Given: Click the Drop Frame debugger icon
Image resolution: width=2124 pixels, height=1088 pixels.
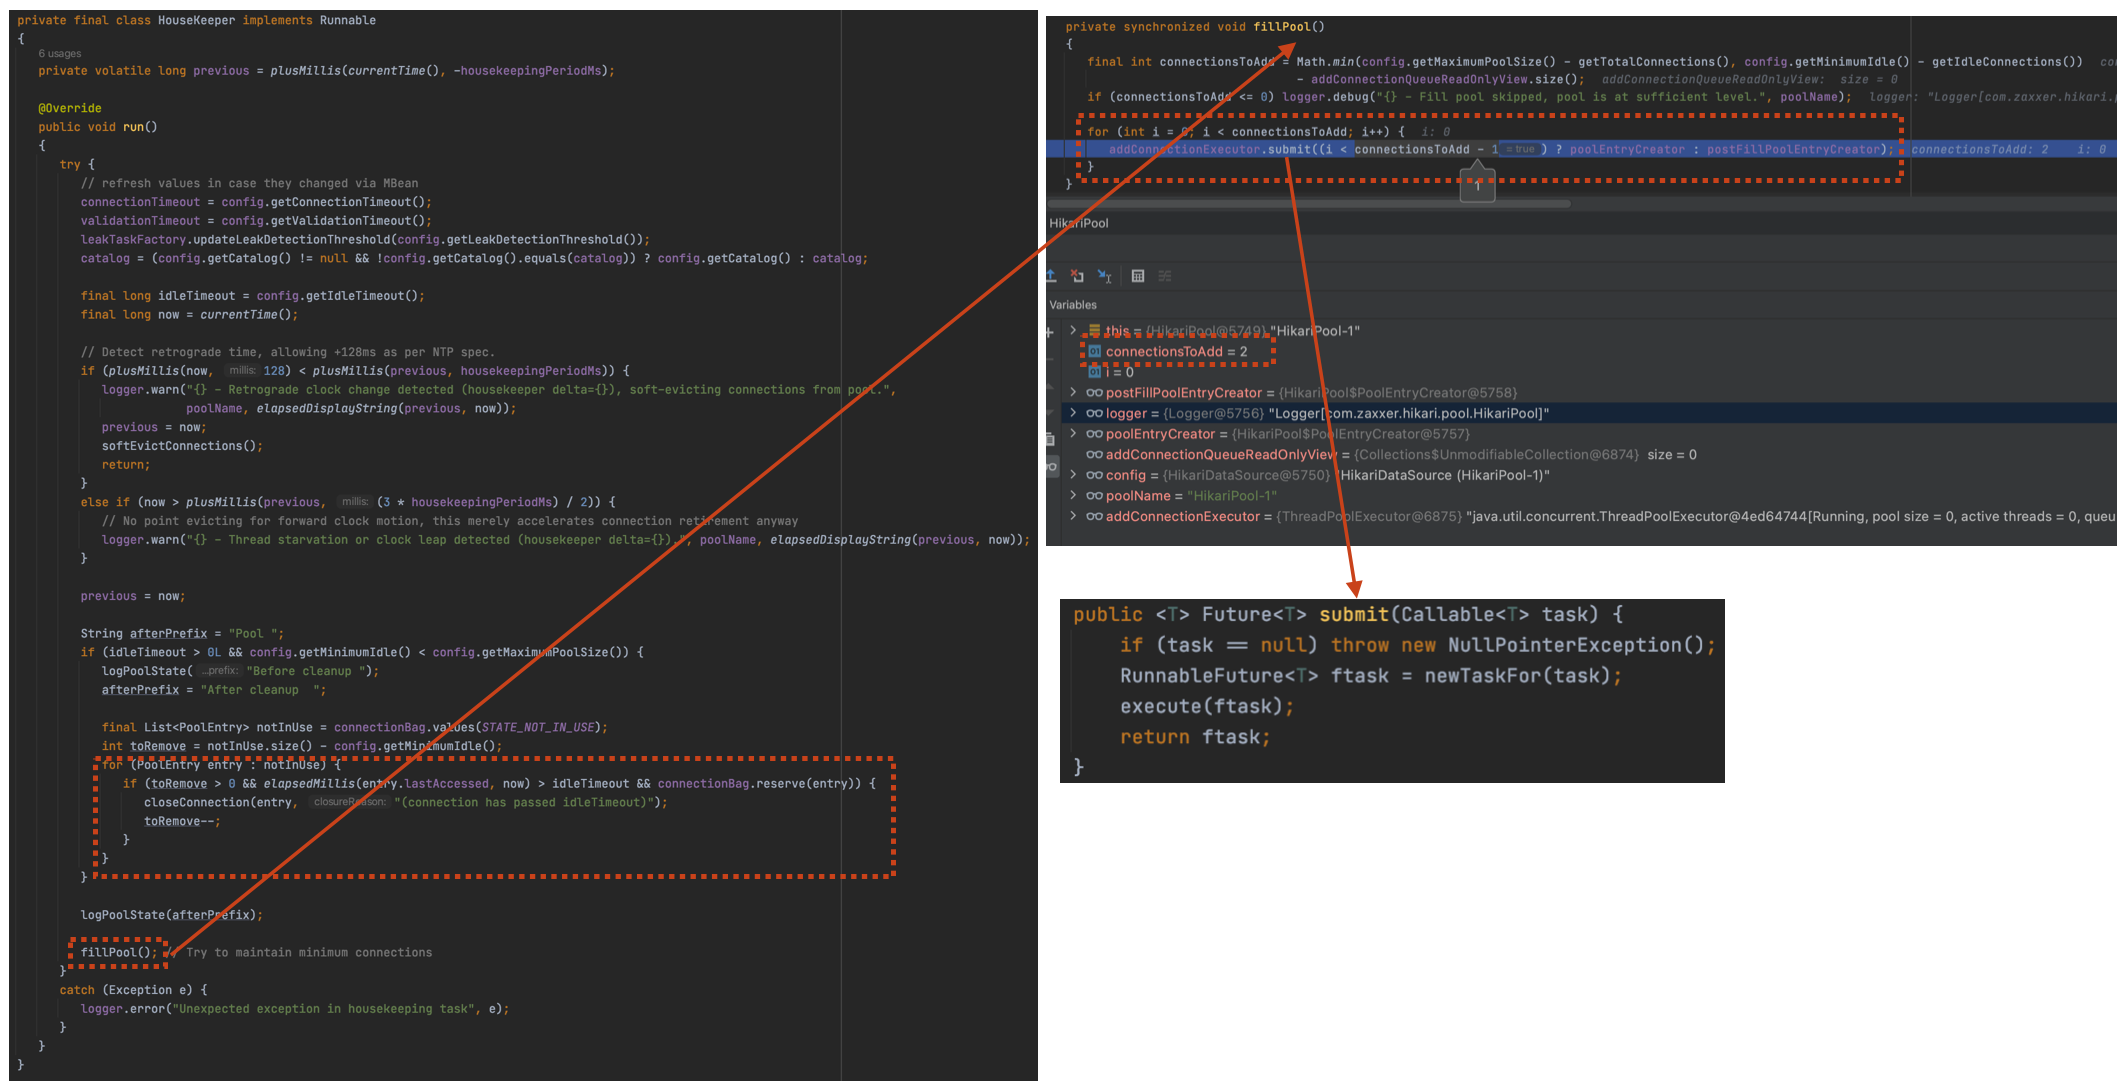Looking at the screenshot, I should tap(1077, 276).
